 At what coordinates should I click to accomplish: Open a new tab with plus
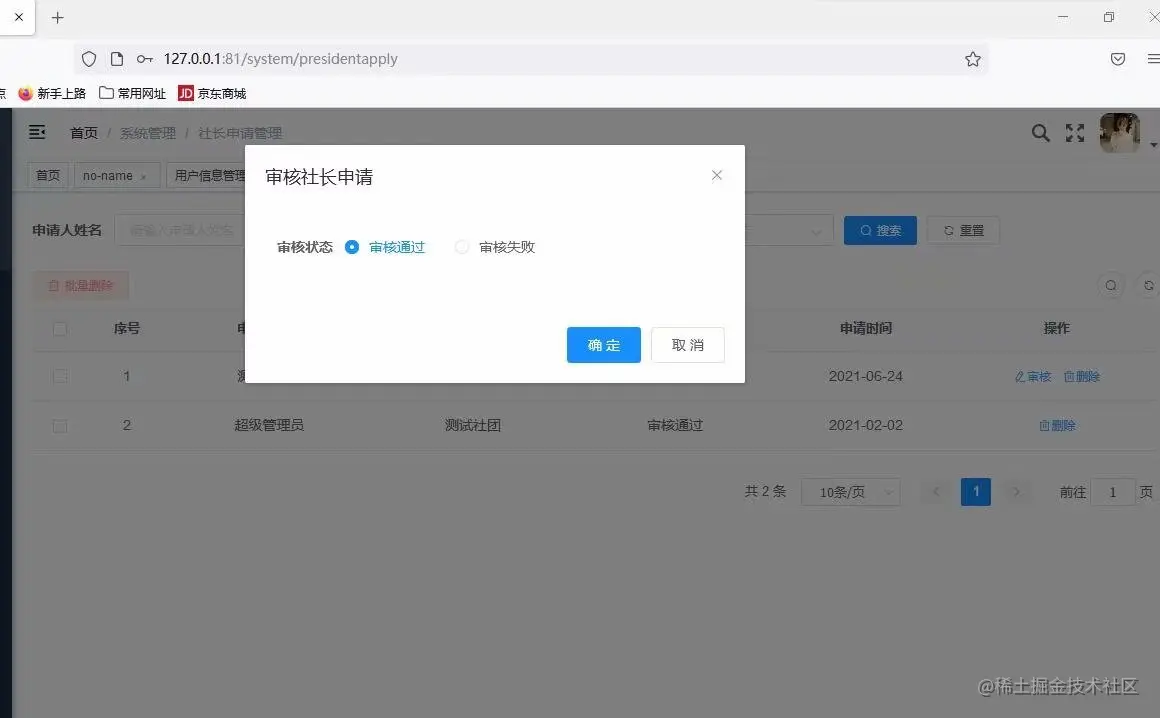[58, 17]
